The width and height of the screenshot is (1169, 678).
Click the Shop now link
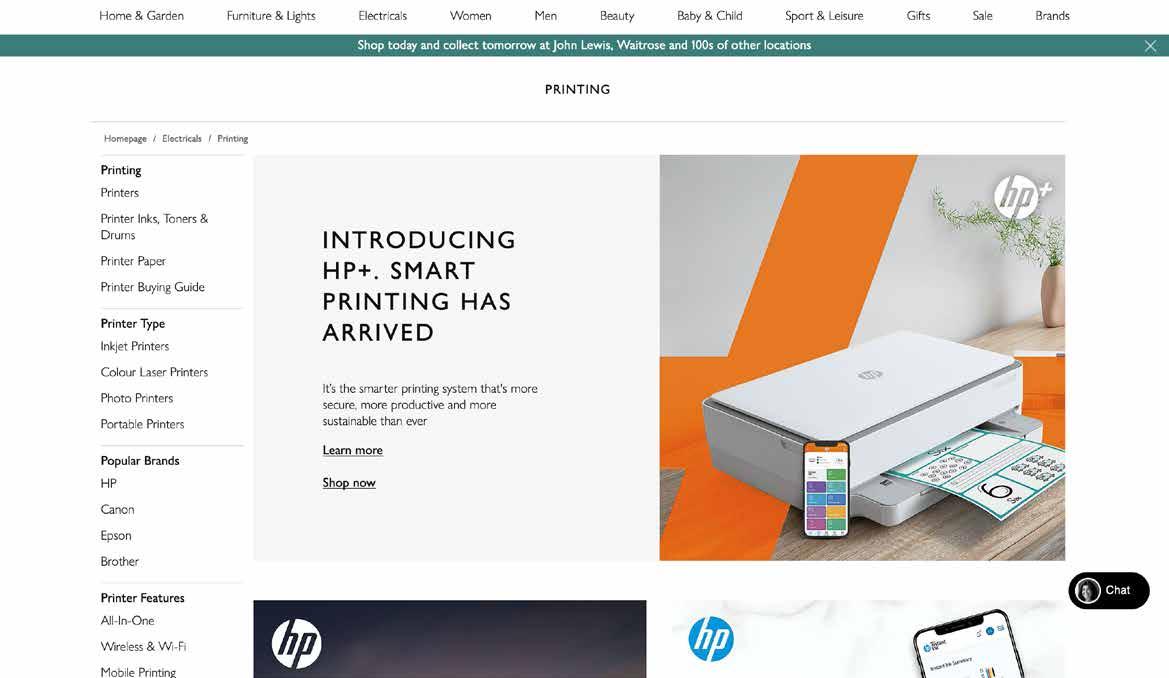(349, 483)
